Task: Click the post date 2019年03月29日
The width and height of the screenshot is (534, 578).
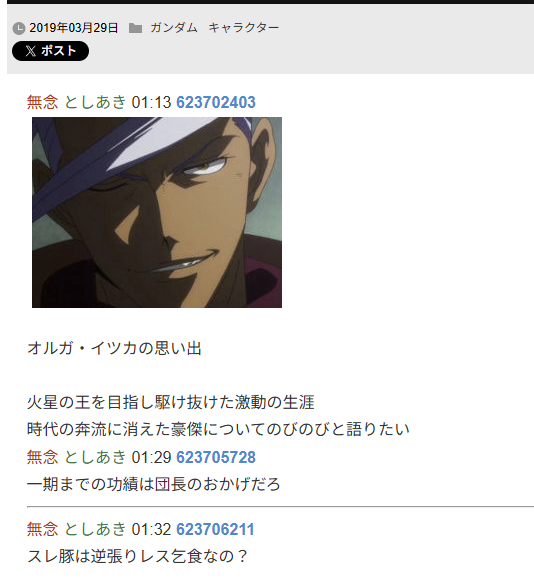Action: point(74,28)
